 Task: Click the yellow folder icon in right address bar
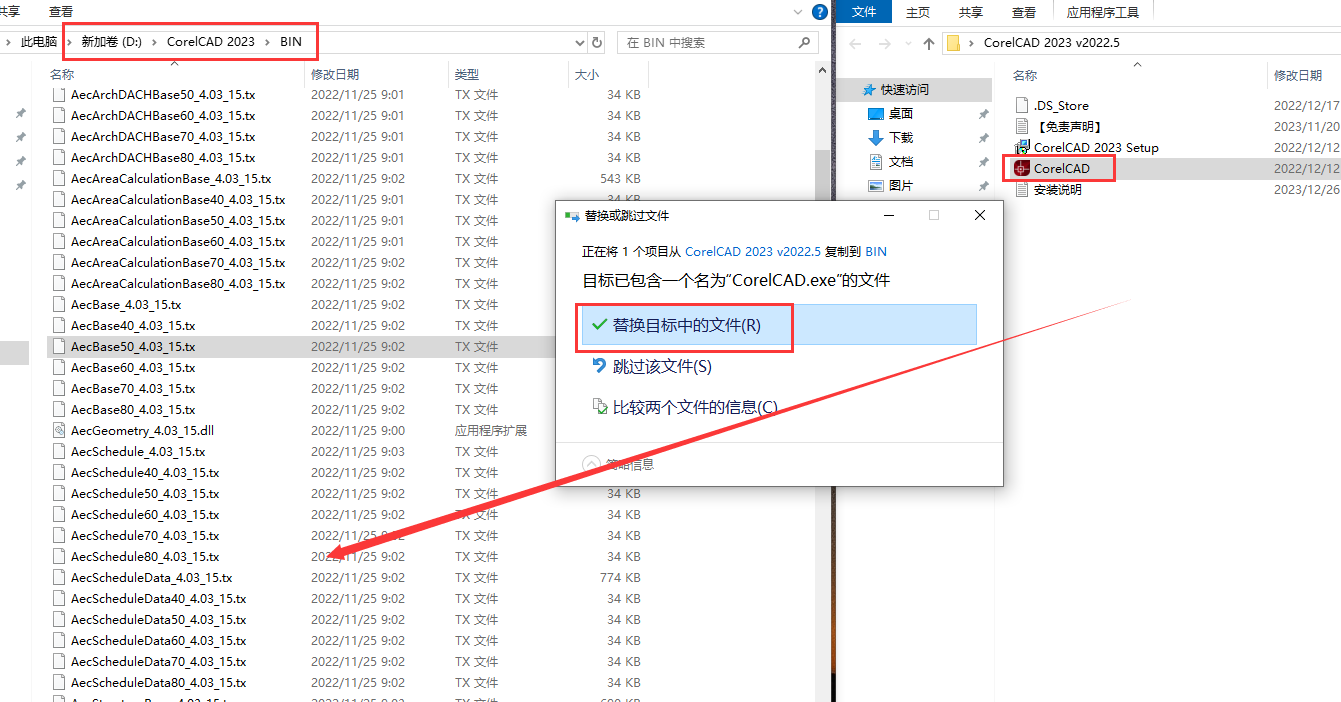point(953,43)
